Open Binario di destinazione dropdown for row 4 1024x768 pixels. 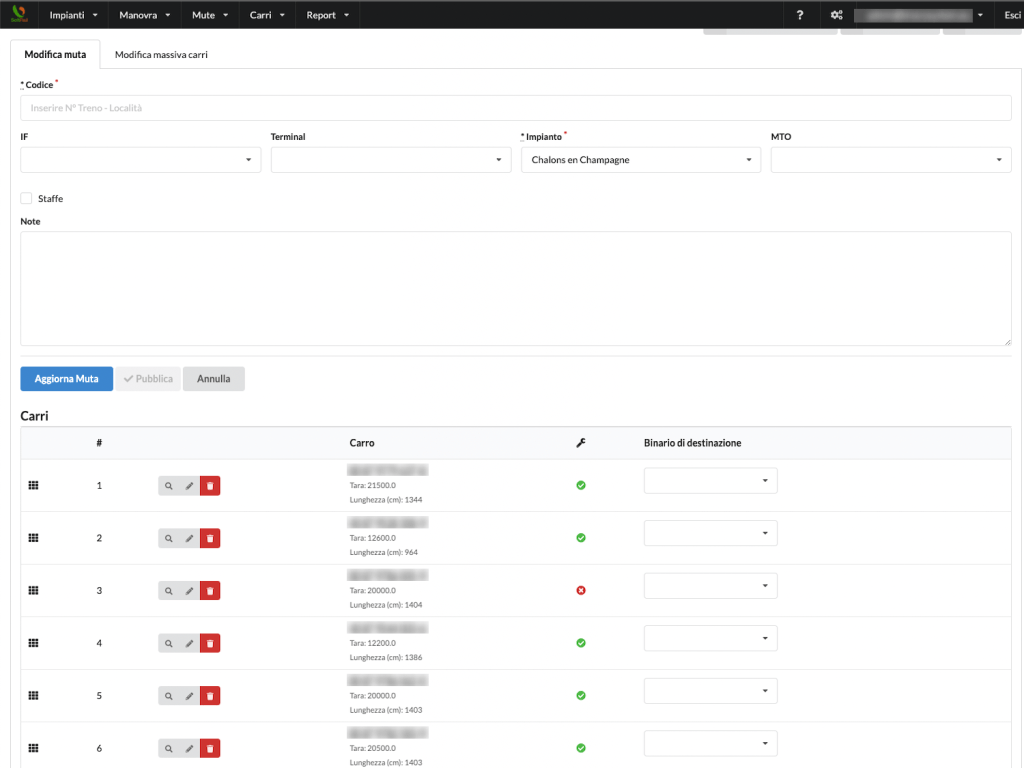coord(711,639)
